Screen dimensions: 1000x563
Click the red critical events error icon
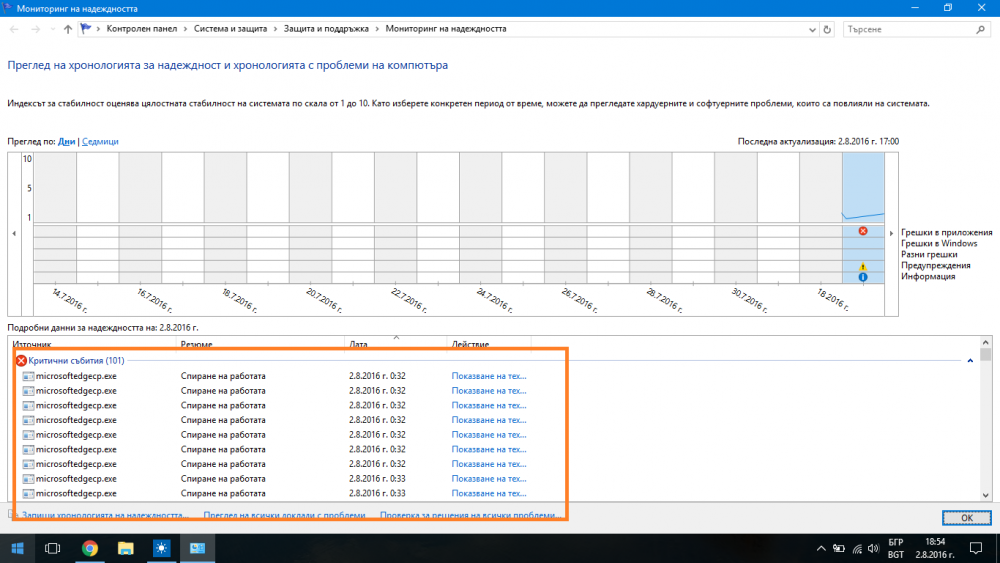pyautogui.click(x=21, y=361)
